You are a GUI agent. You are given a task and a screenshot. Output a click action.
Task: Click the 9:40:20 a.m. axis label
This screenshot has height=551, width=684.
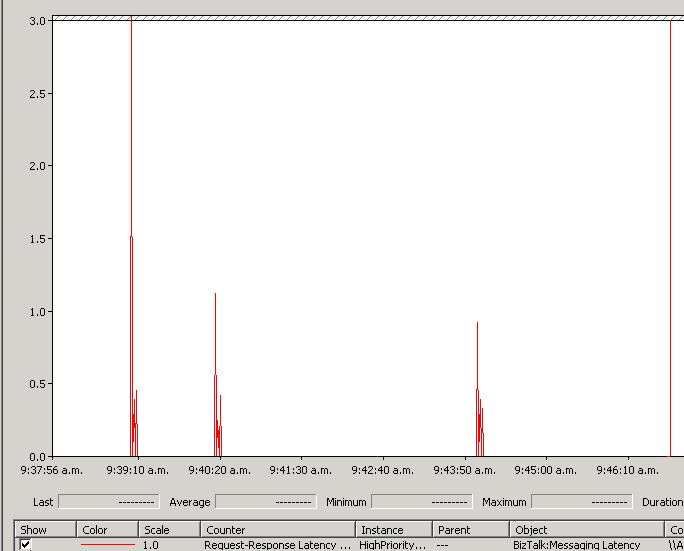click(x=219, y=470)
